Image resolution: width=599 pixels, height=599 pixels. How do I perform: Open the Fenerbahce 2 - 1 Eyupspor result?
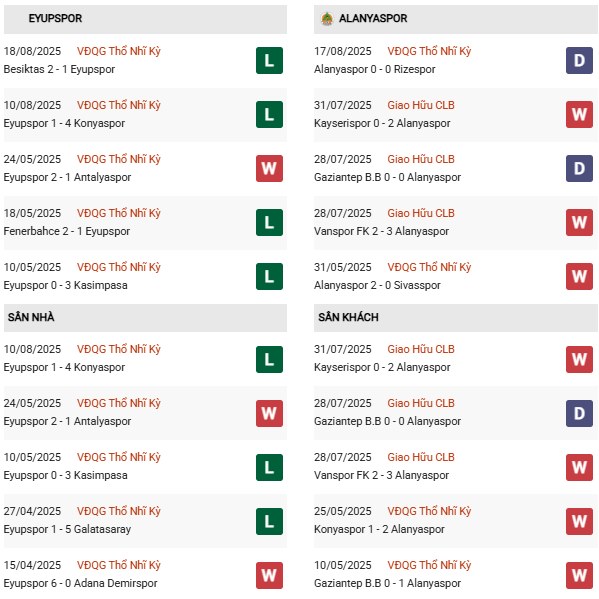[x=66, y=231]
